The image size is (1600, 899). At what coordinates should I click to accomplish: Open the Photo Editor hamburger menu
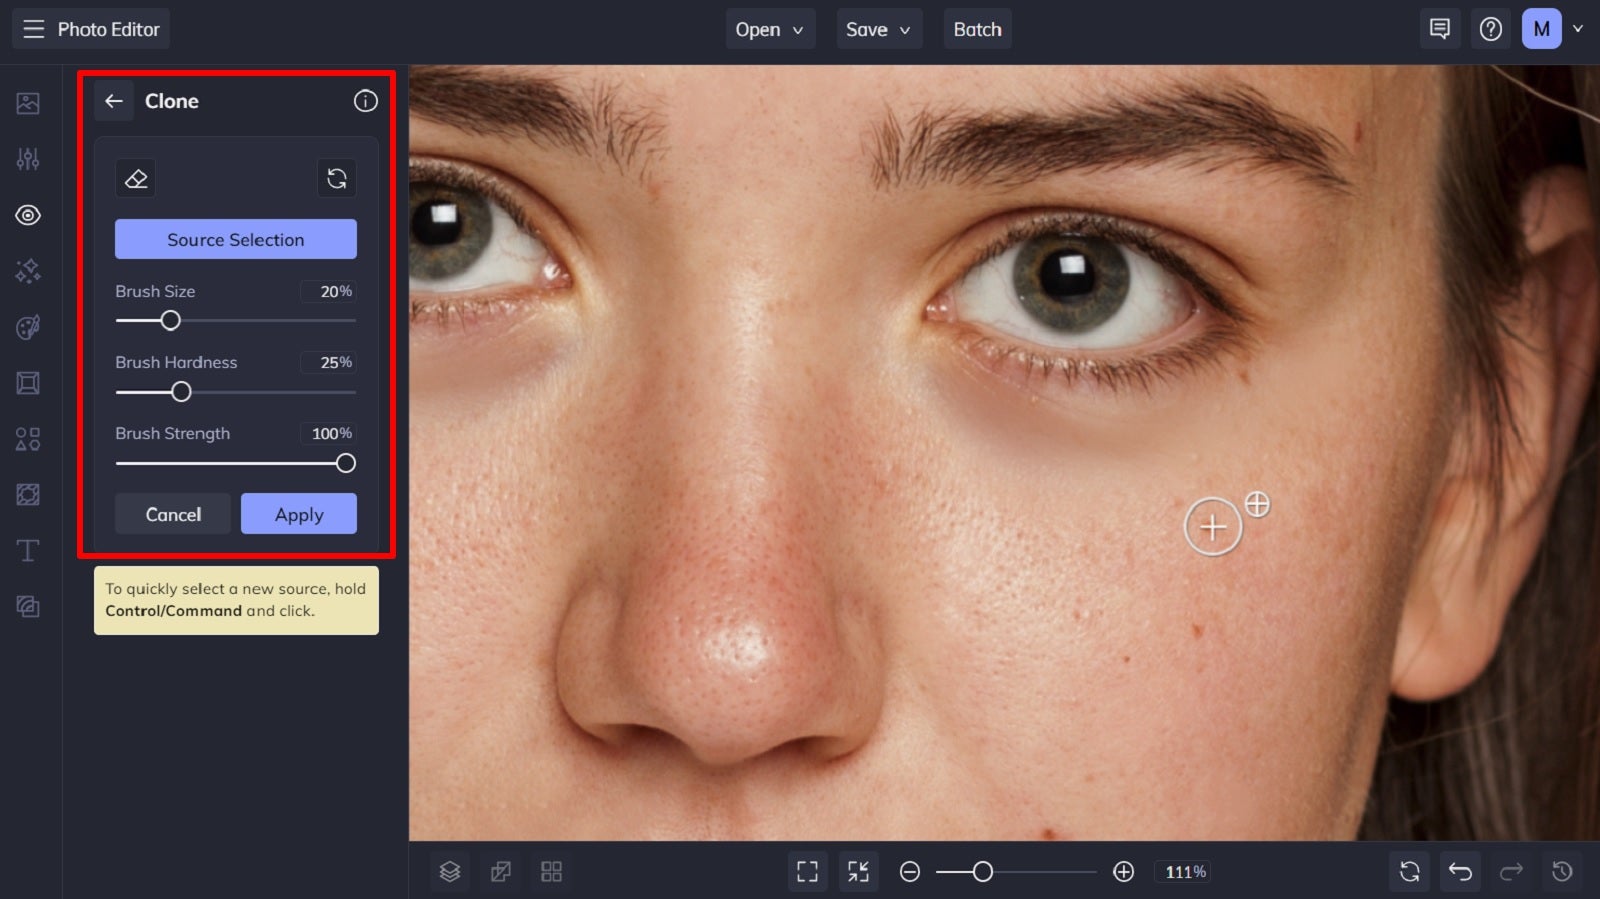[34, 29]
